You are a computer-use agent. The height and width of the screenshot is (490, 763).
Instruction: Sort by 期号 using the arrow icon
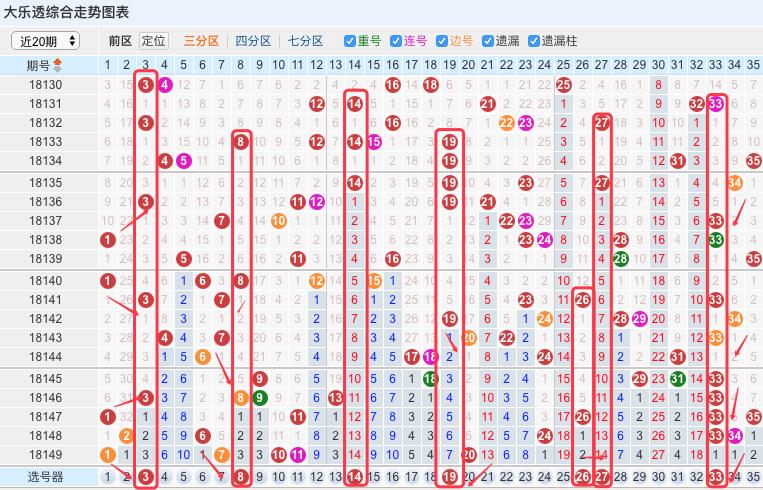pyautogui.click(x=57, y=65)
